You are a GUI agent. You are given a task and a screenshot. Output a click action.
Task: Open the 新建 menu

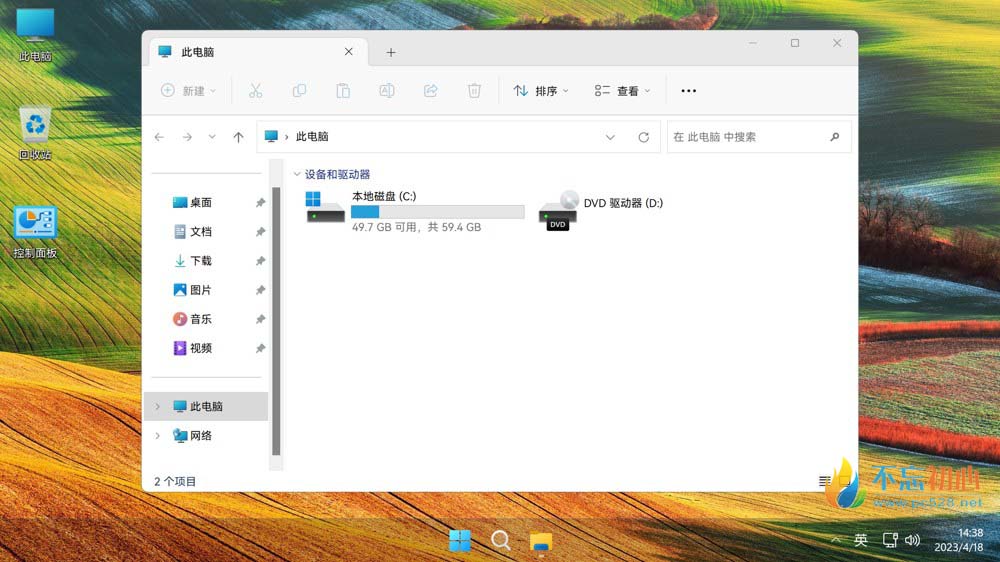[188, 91]
